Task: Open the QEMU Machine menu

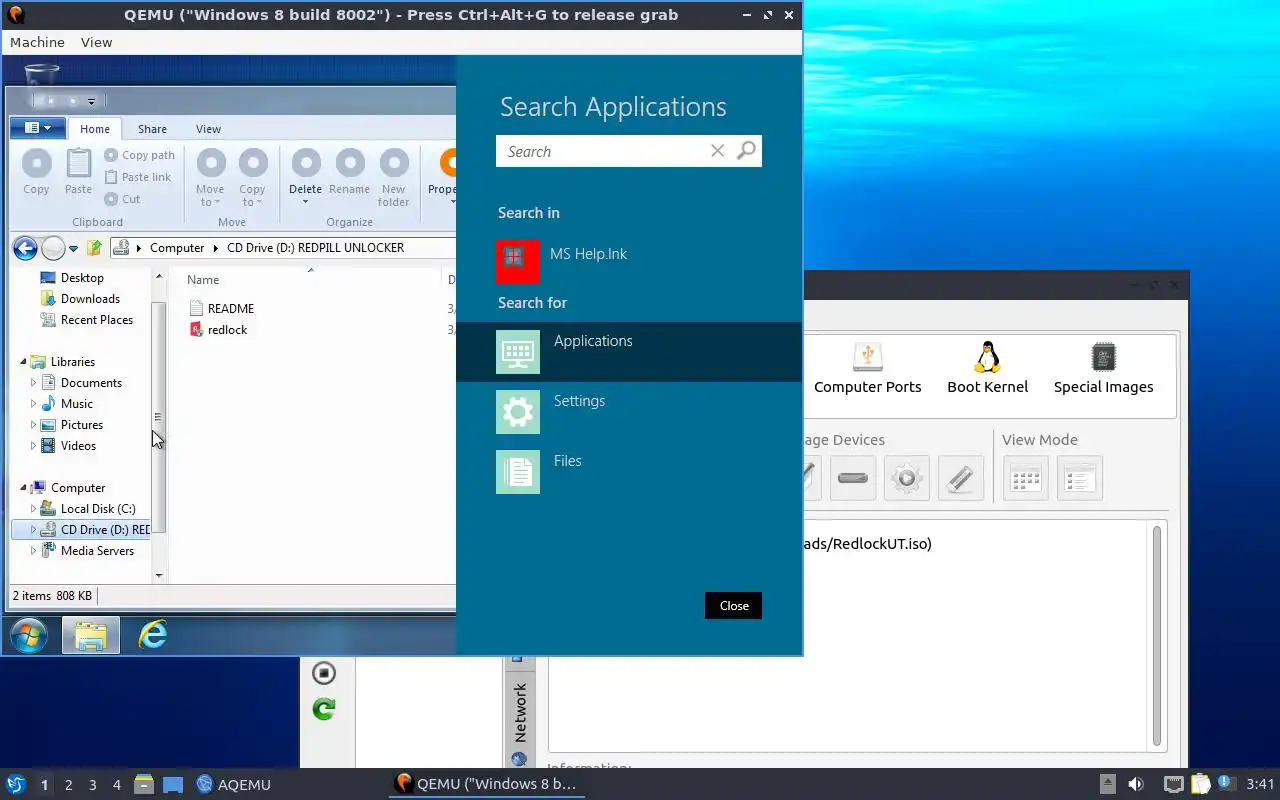Action: click(37, 42)
